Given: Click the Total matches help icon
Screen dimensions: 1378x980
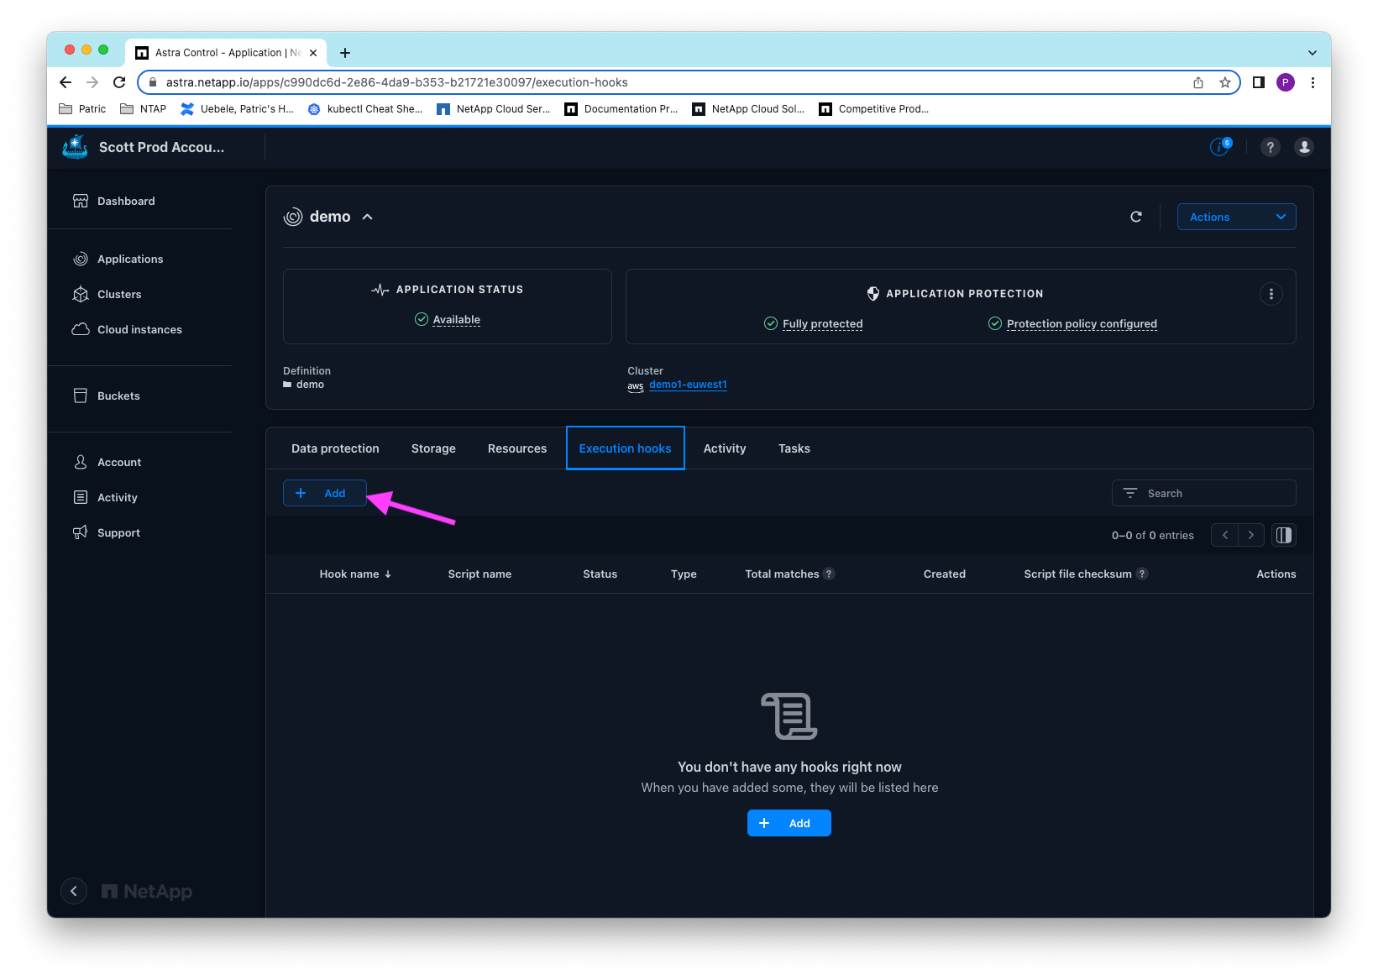Looking at the screenshot, I should coord(828,574).
